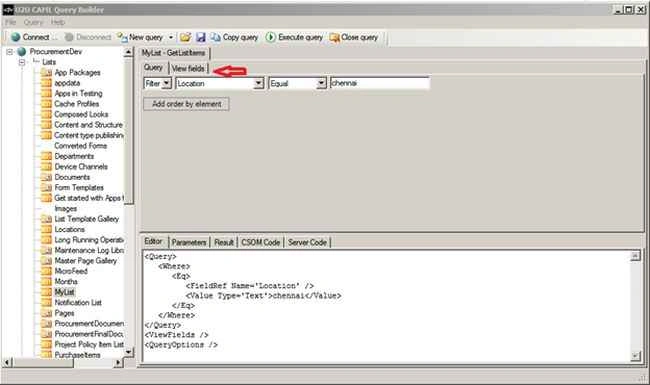Image resolution: width=650 pixels, height=385 pixels.
Task: Click Content and Structure folder icon
Action: click(x=46, y=125)
